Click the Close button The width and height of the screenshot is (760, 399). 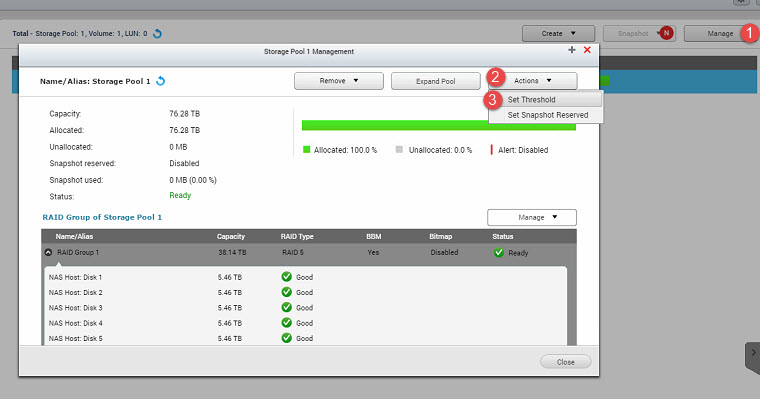tap(566, 362)
